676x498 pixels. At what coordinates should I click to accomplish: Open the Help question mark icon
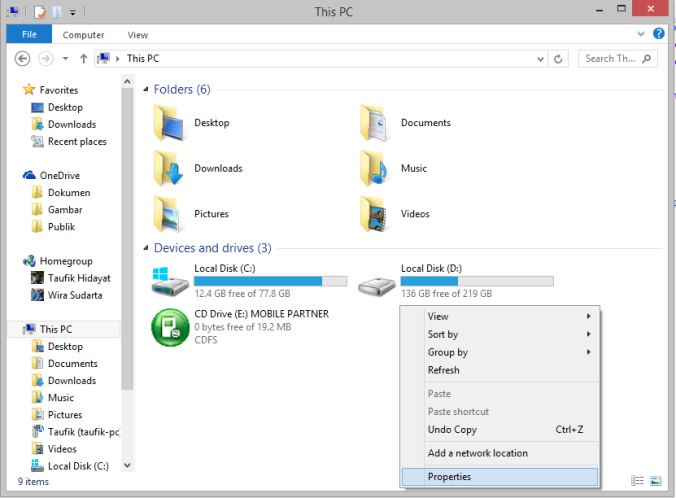point(658,33)
